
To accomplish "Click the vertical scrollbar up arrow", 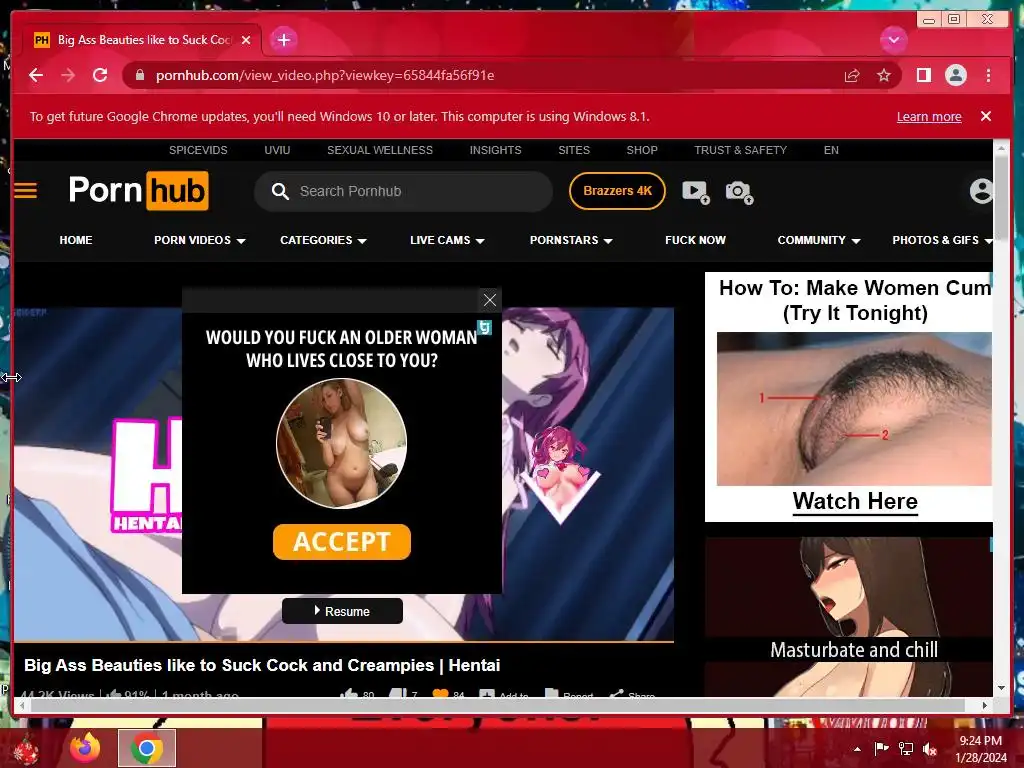I will click(1000, 149).
